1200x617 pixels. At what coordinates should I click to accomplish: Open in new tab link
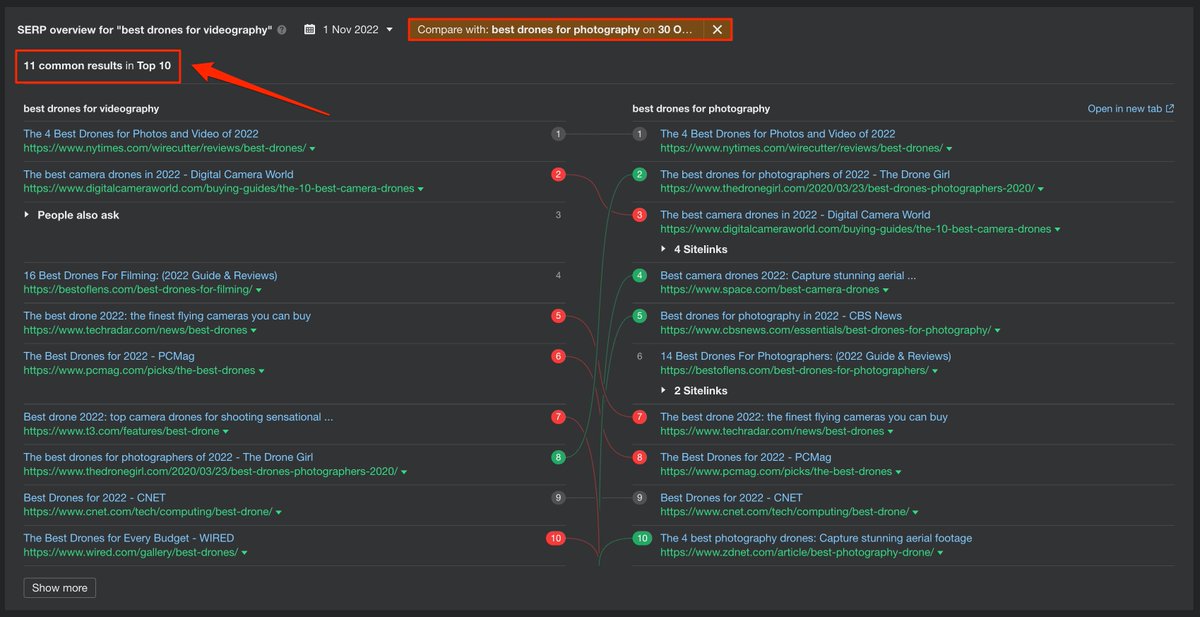pos(1131,109)
